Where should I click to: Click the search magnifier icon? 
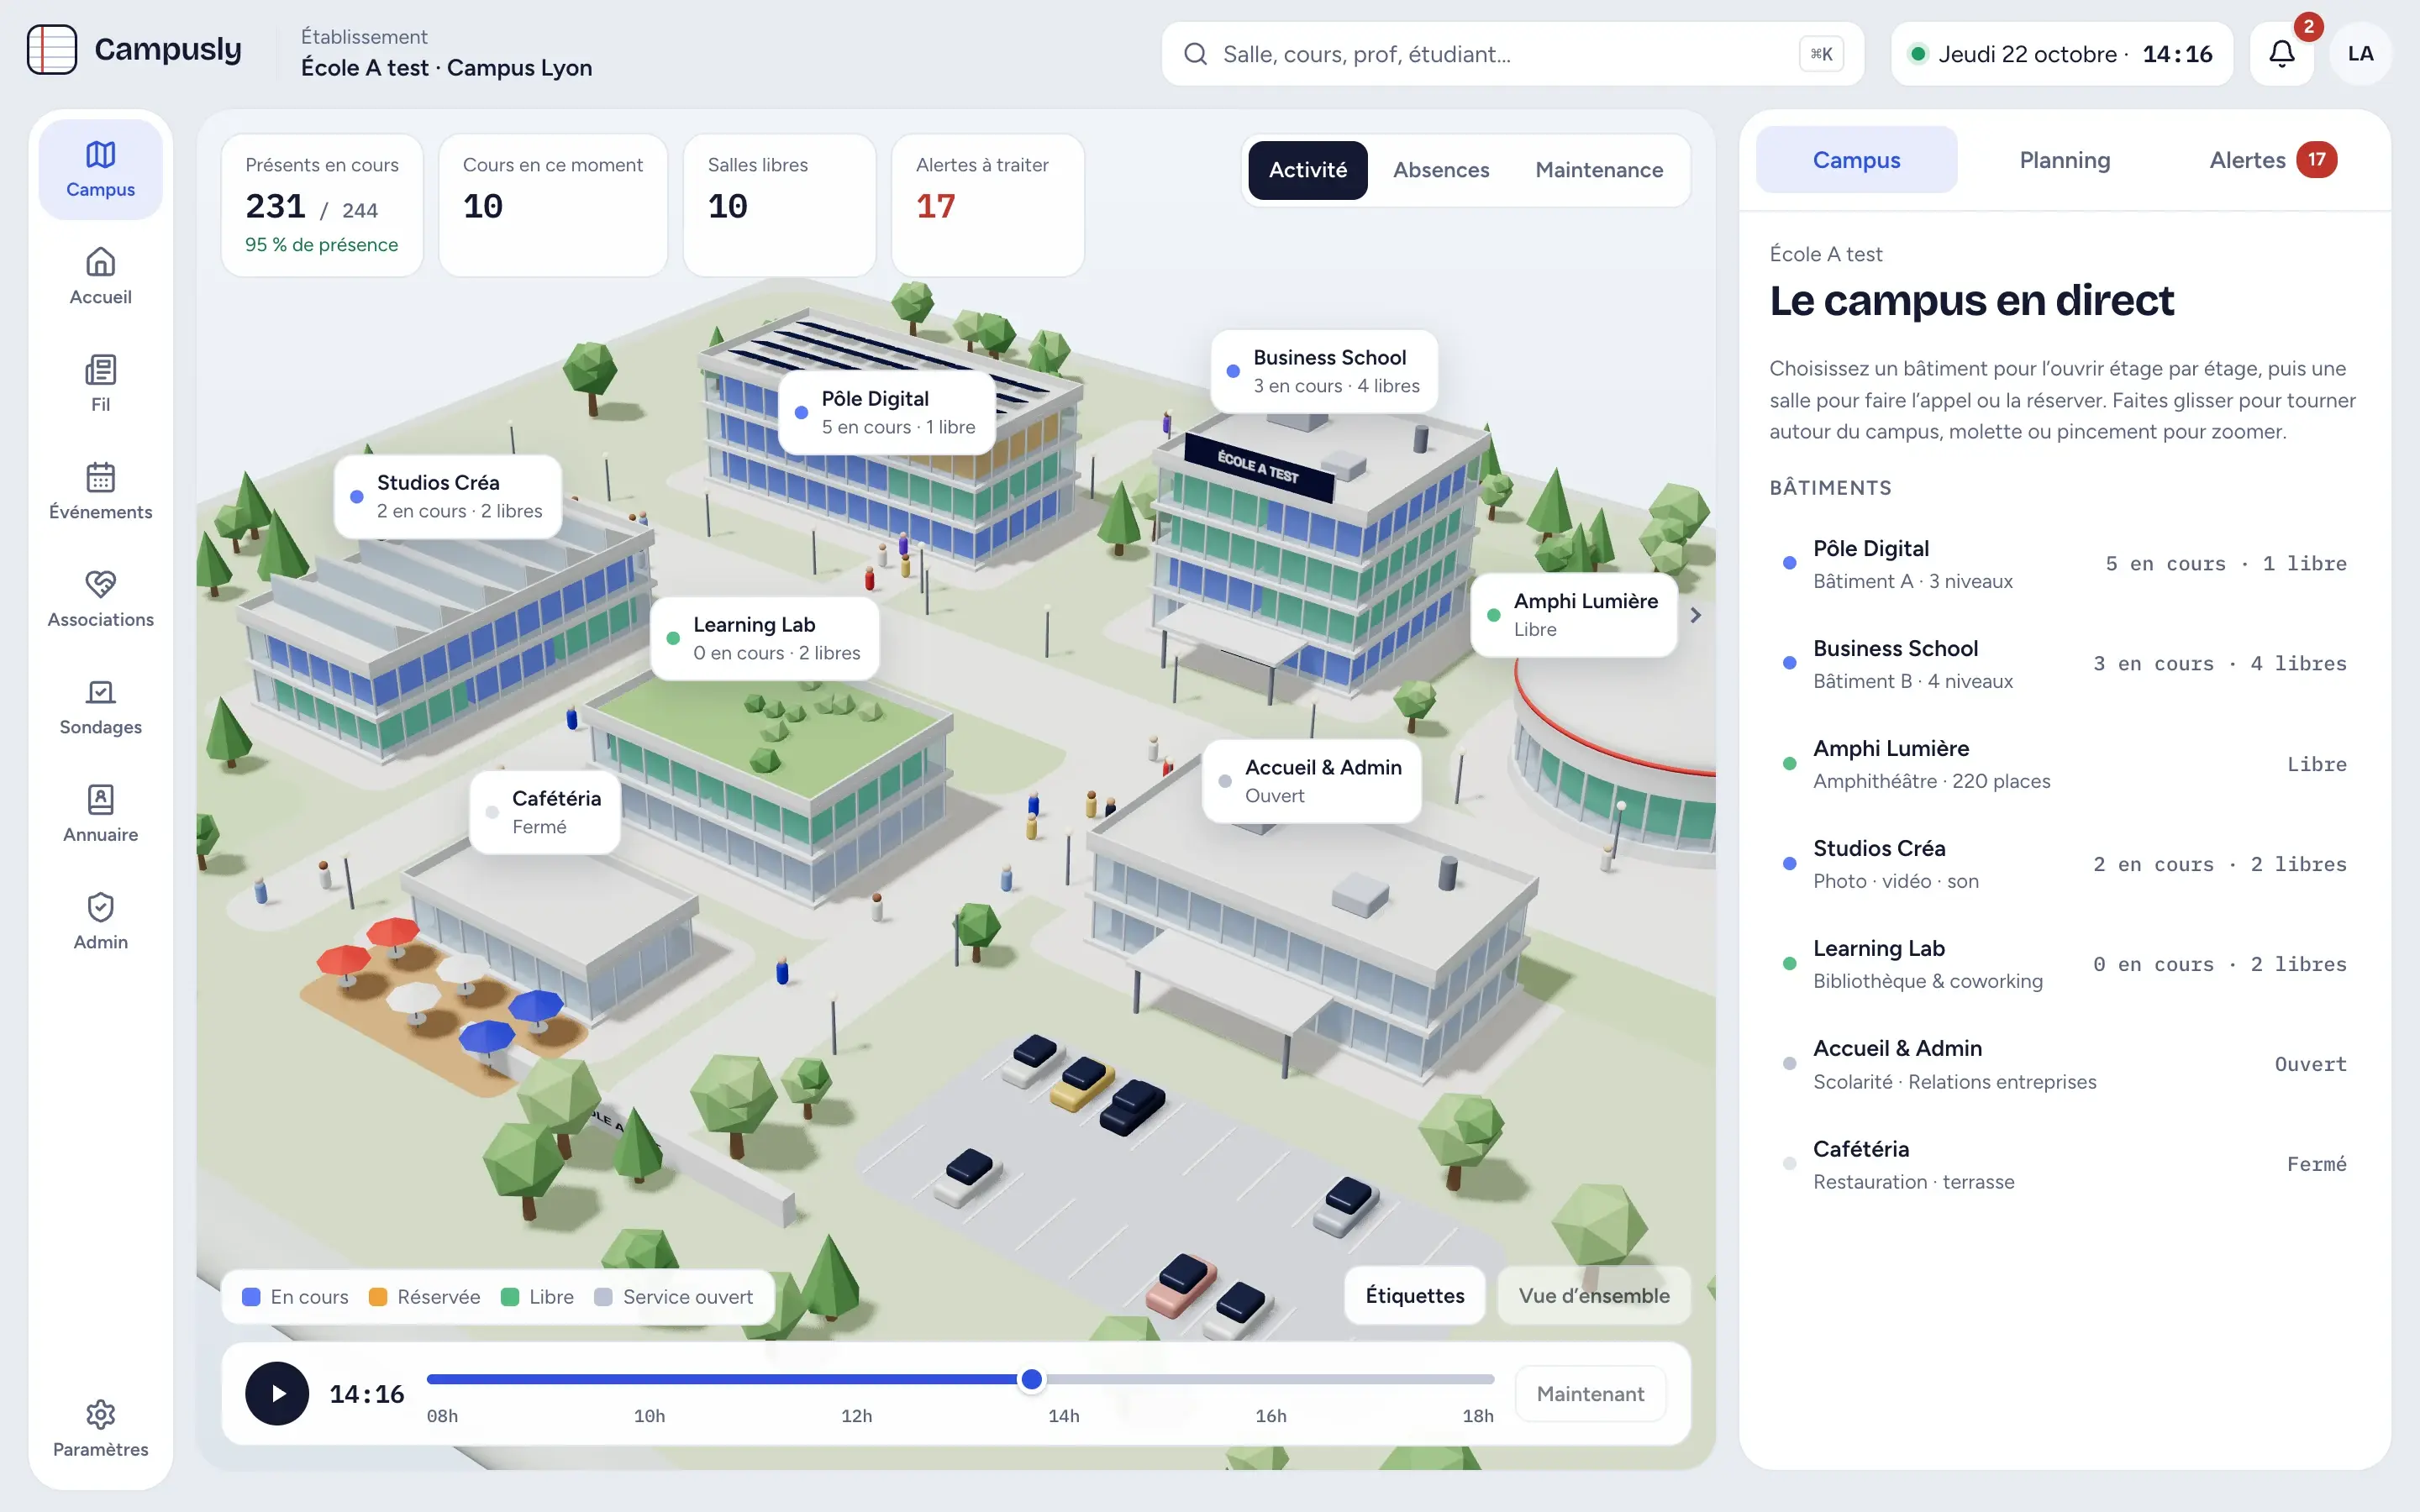[x=1195, y=54]
